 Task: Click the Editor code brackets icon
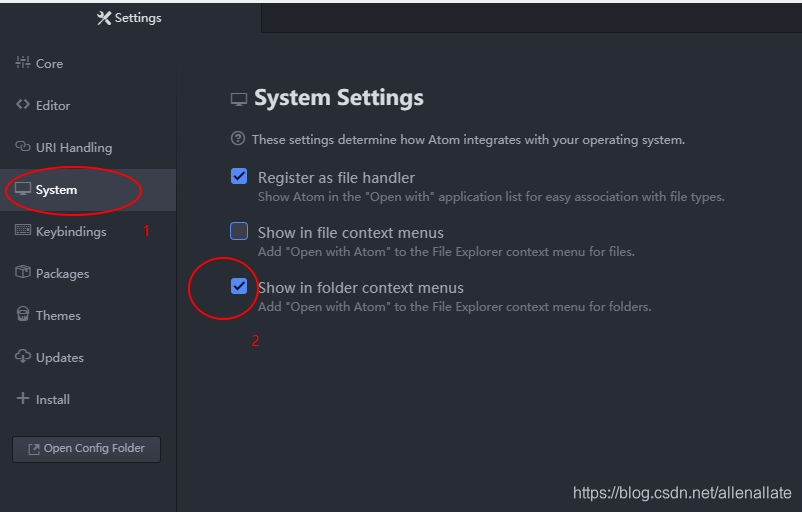click(x=23, y=104)
